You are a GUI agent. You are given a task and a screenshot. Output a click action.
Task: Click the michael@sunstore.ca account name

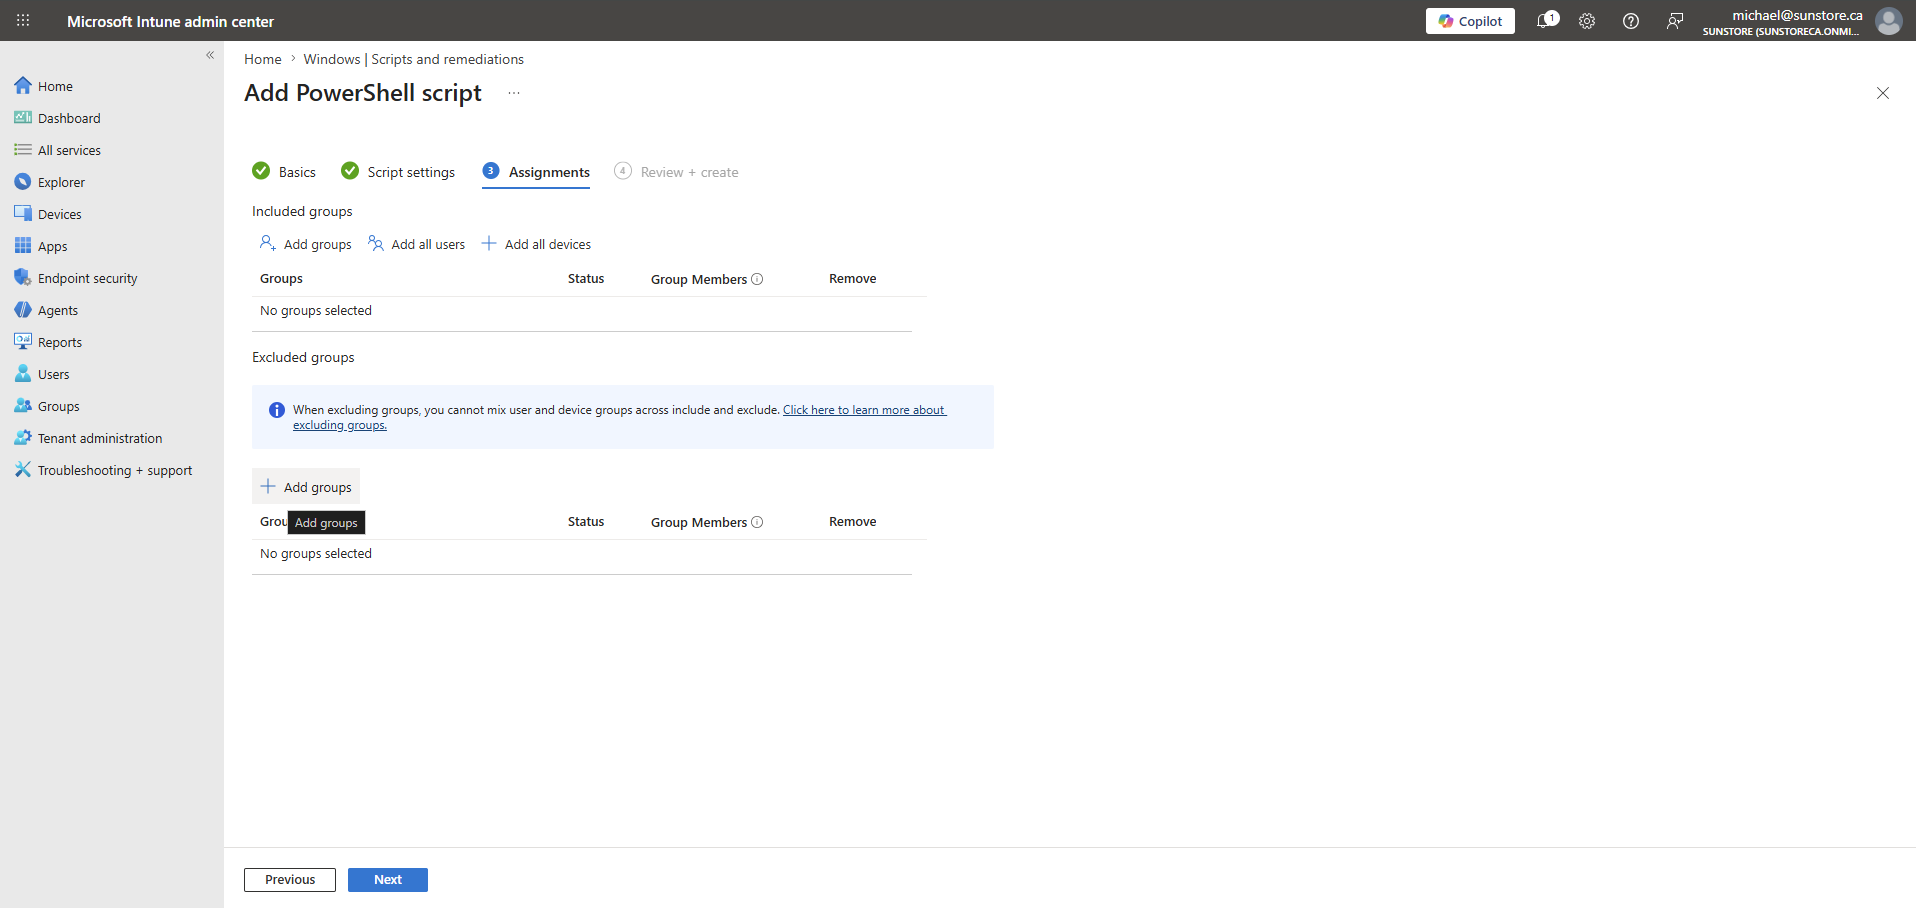pos(1797,15)
